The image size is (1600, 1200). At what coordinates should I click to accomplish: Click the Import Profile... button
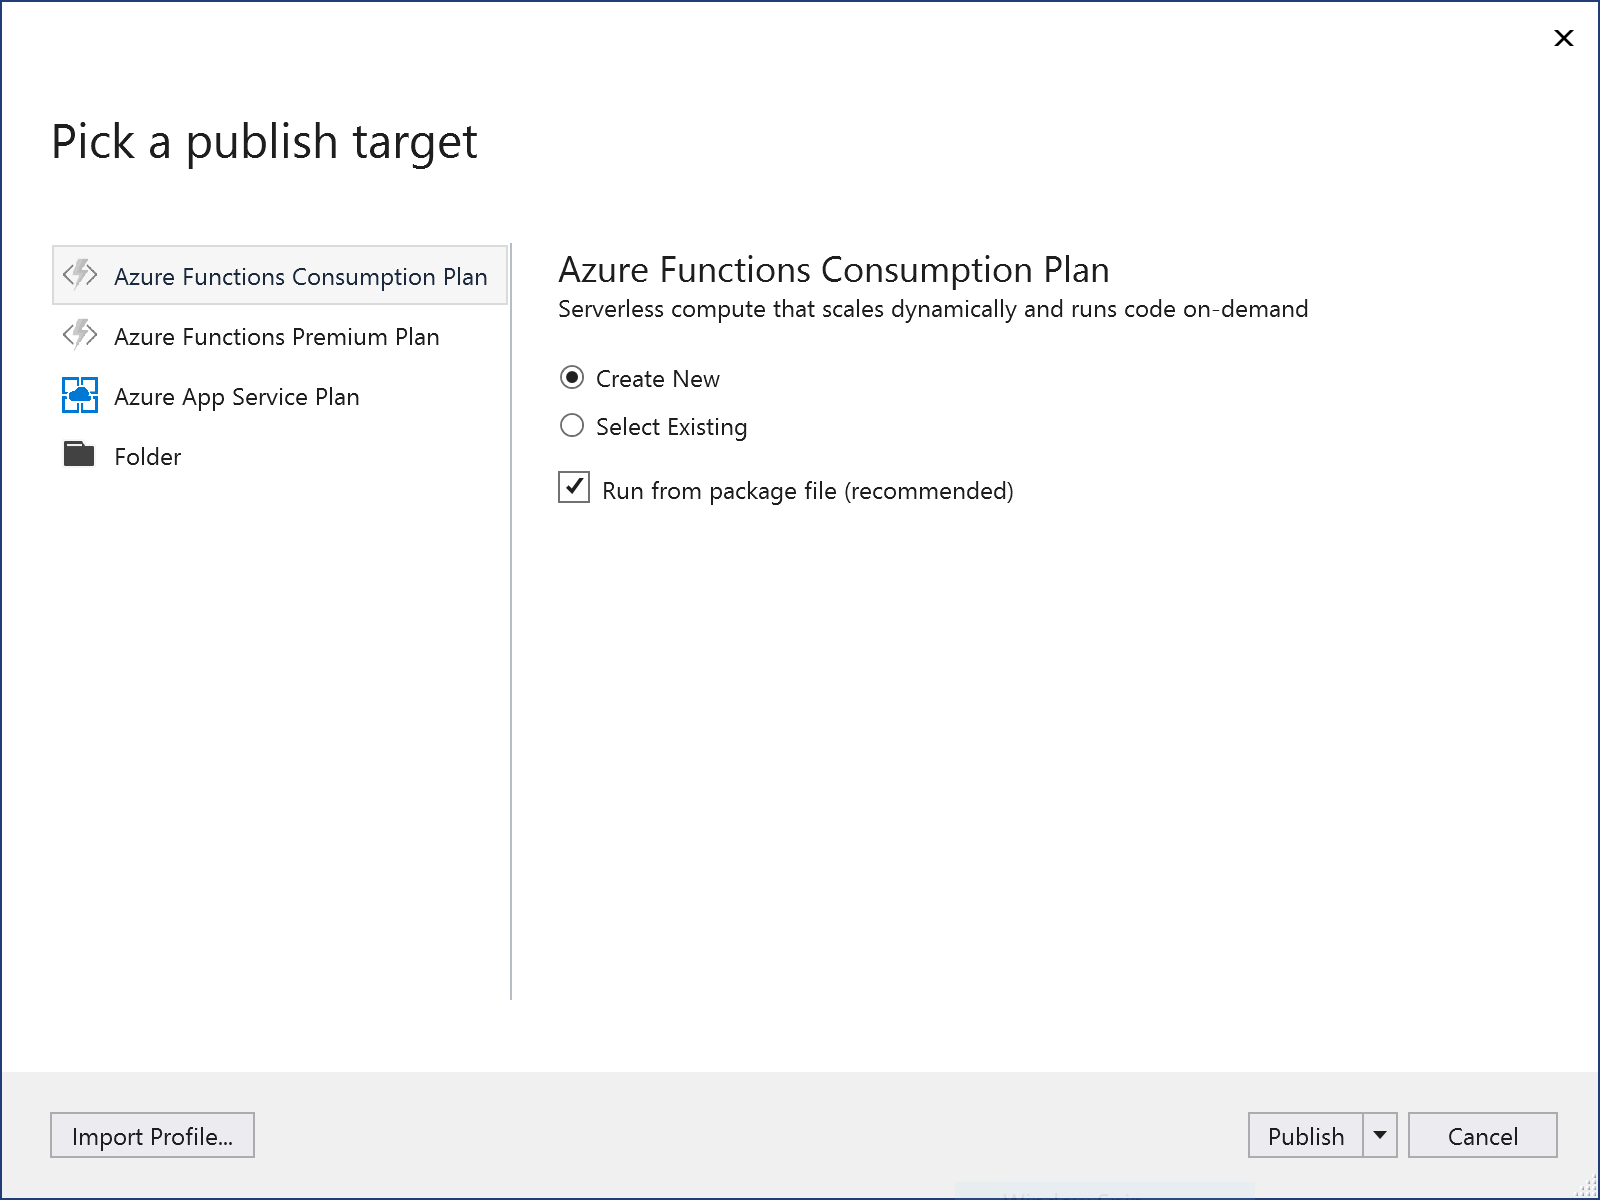click(152, 1135)
